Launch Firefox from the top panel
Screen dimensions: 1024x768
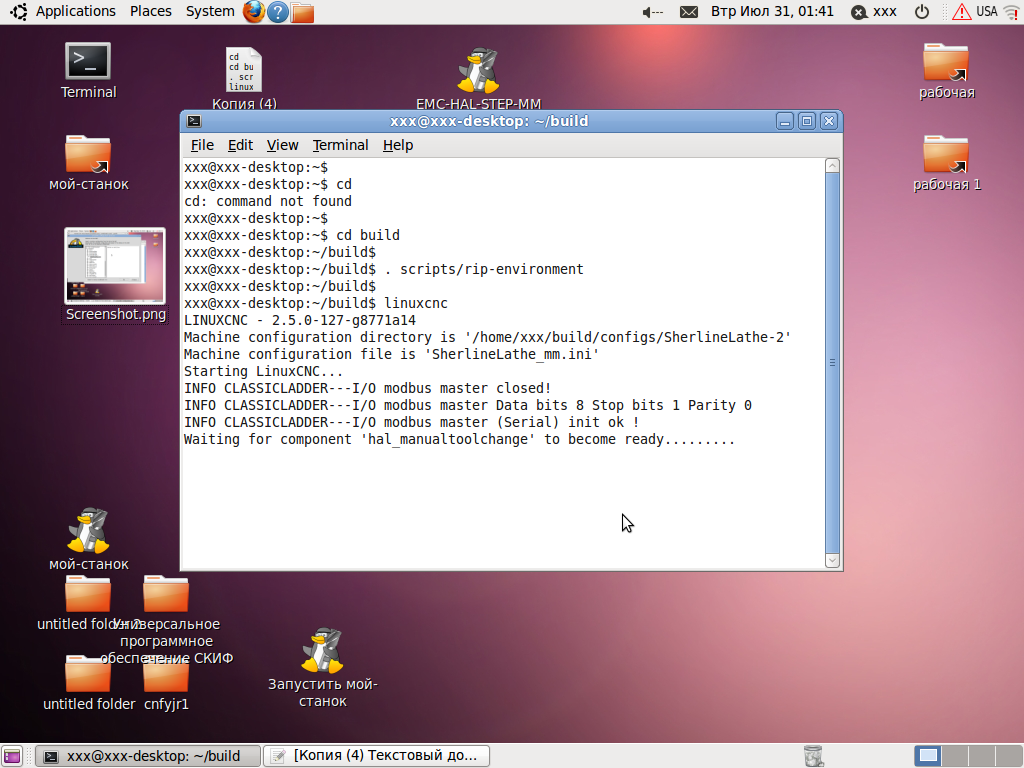254,12
